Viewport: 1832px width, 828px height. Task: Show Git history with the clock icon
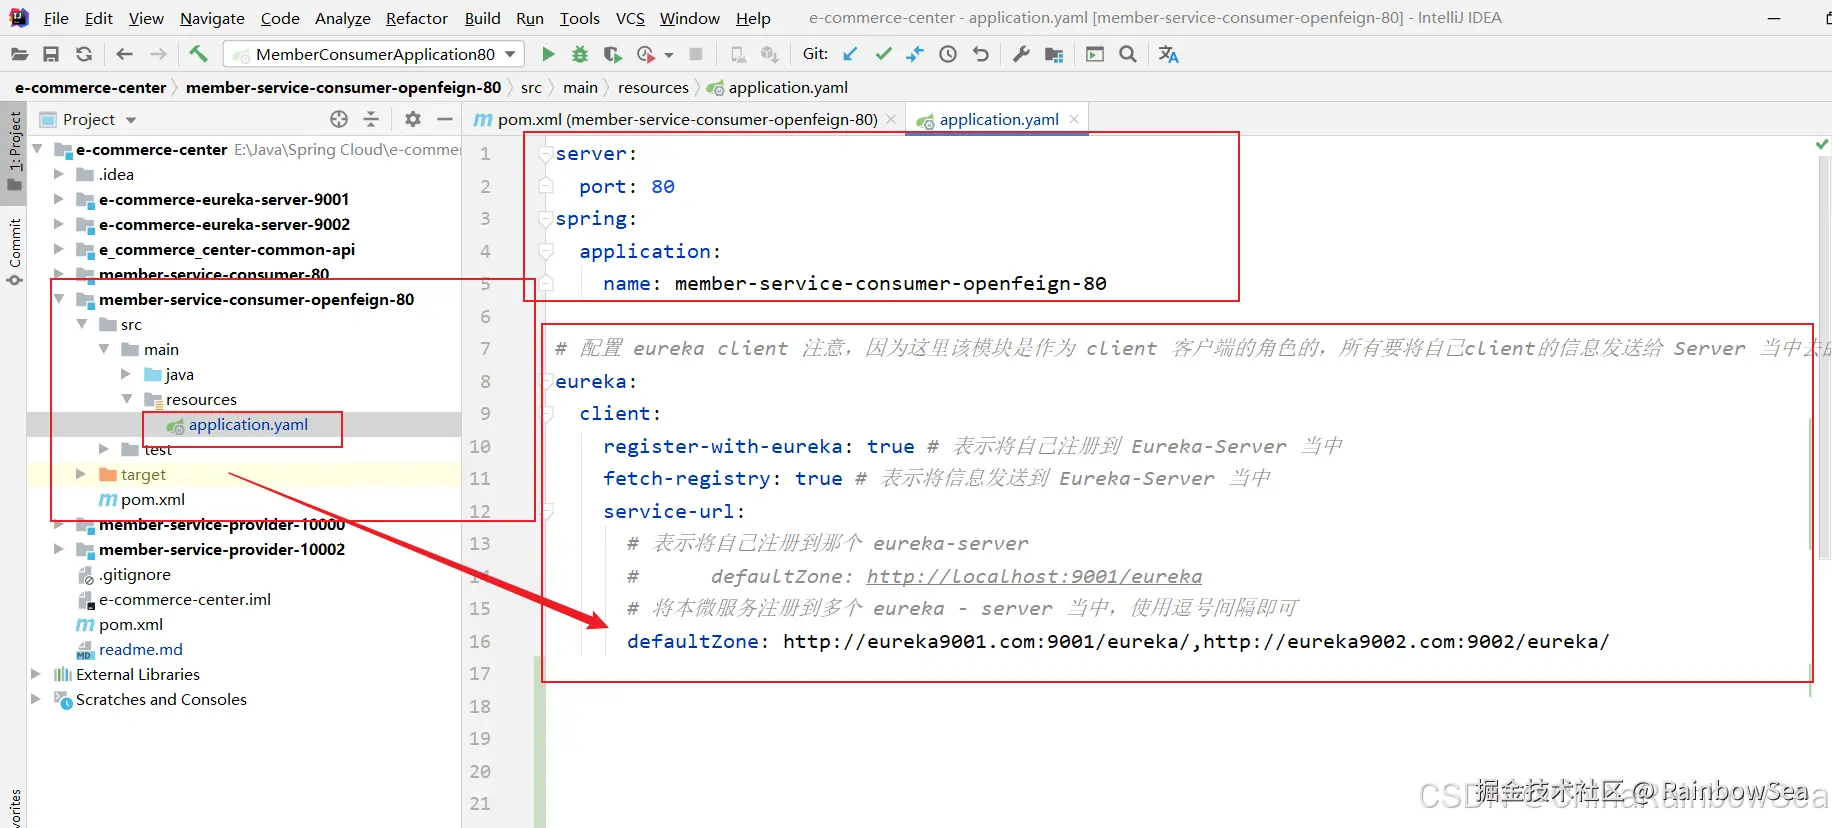(948, 54)
